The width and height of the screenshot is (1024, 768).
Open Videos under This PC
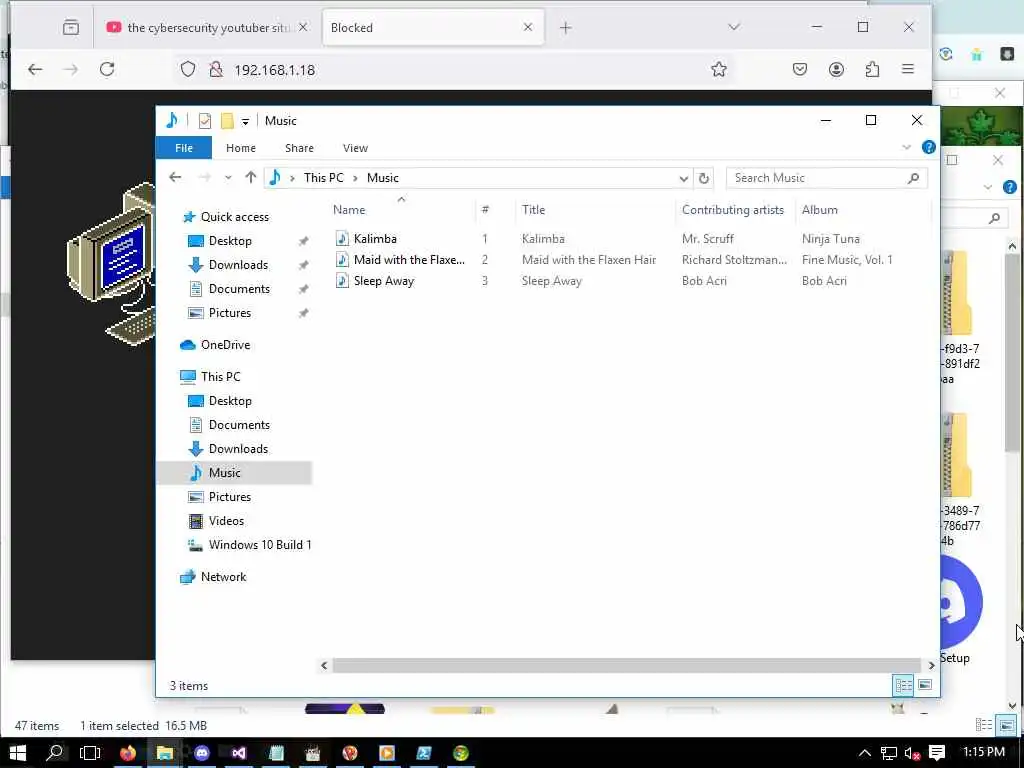pos(226,521)
